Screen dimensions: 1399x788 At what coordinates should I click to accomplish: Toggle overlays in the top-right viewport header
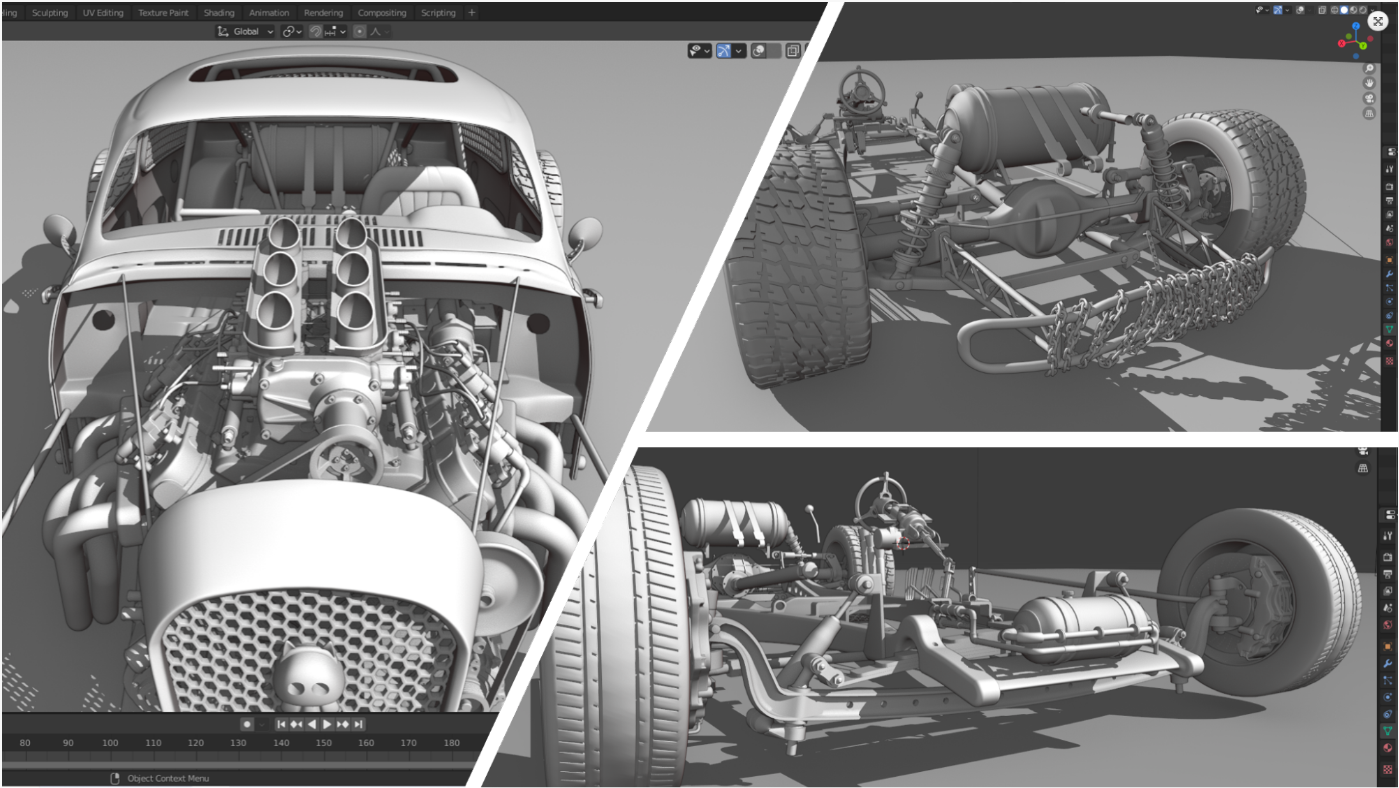point(1300,10)
